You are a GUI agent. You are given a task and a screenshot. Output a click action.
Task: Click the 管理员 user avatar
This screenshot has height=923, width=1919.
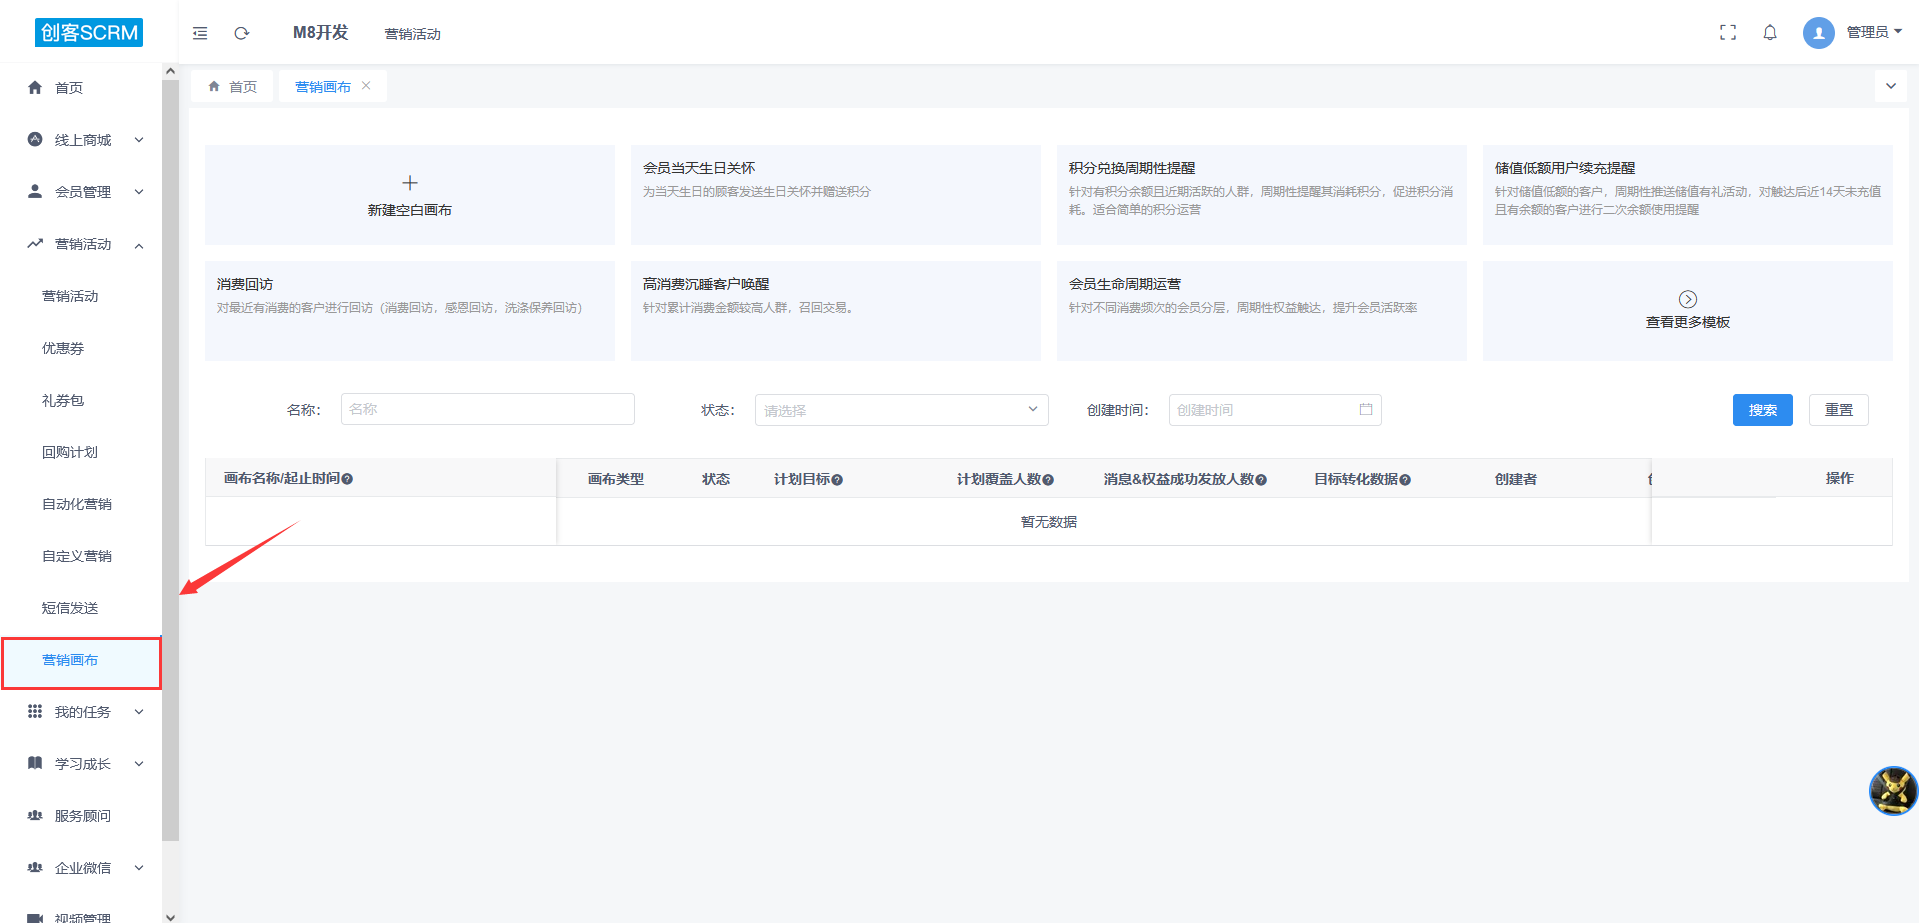point(1819,32)
